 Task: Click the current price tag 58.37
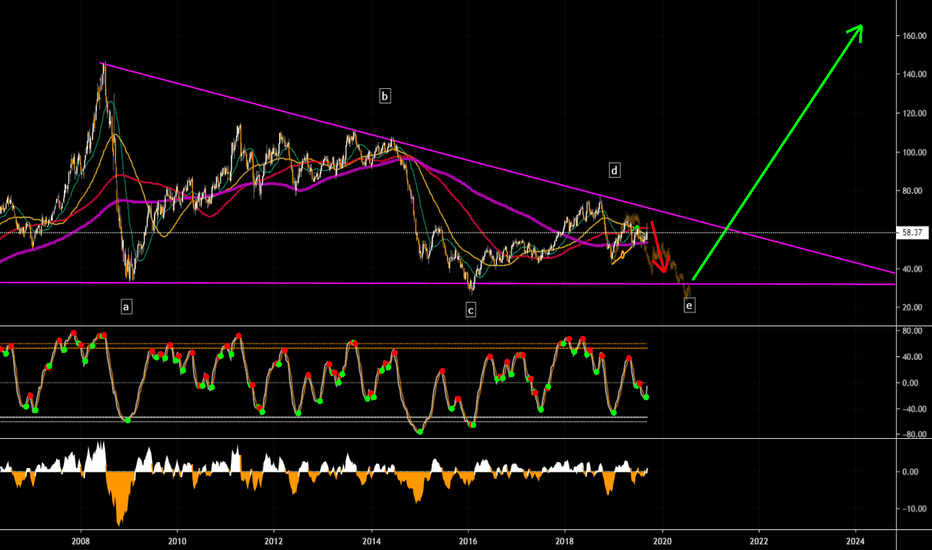(912, 232)
